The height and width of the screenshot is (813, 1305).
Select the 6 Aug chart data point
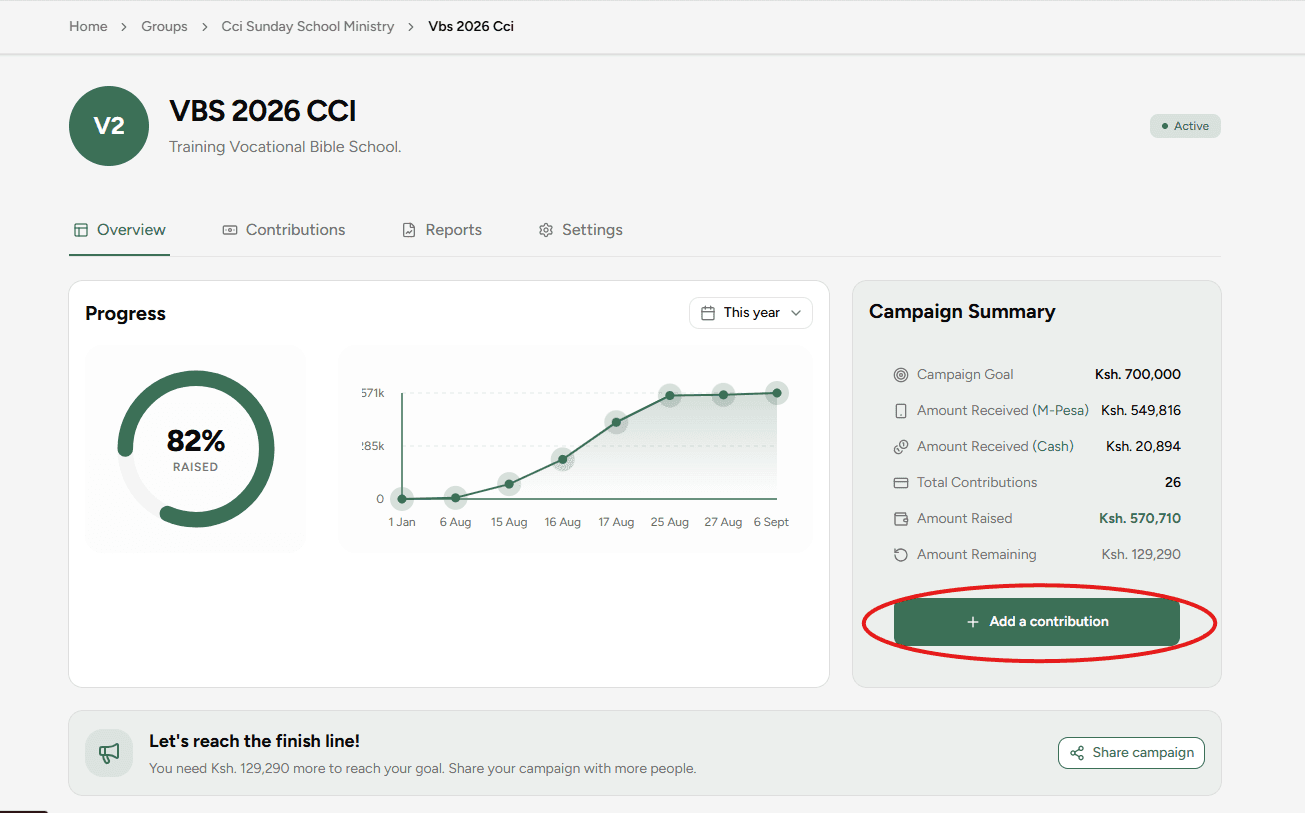click(x=456, y=497)
